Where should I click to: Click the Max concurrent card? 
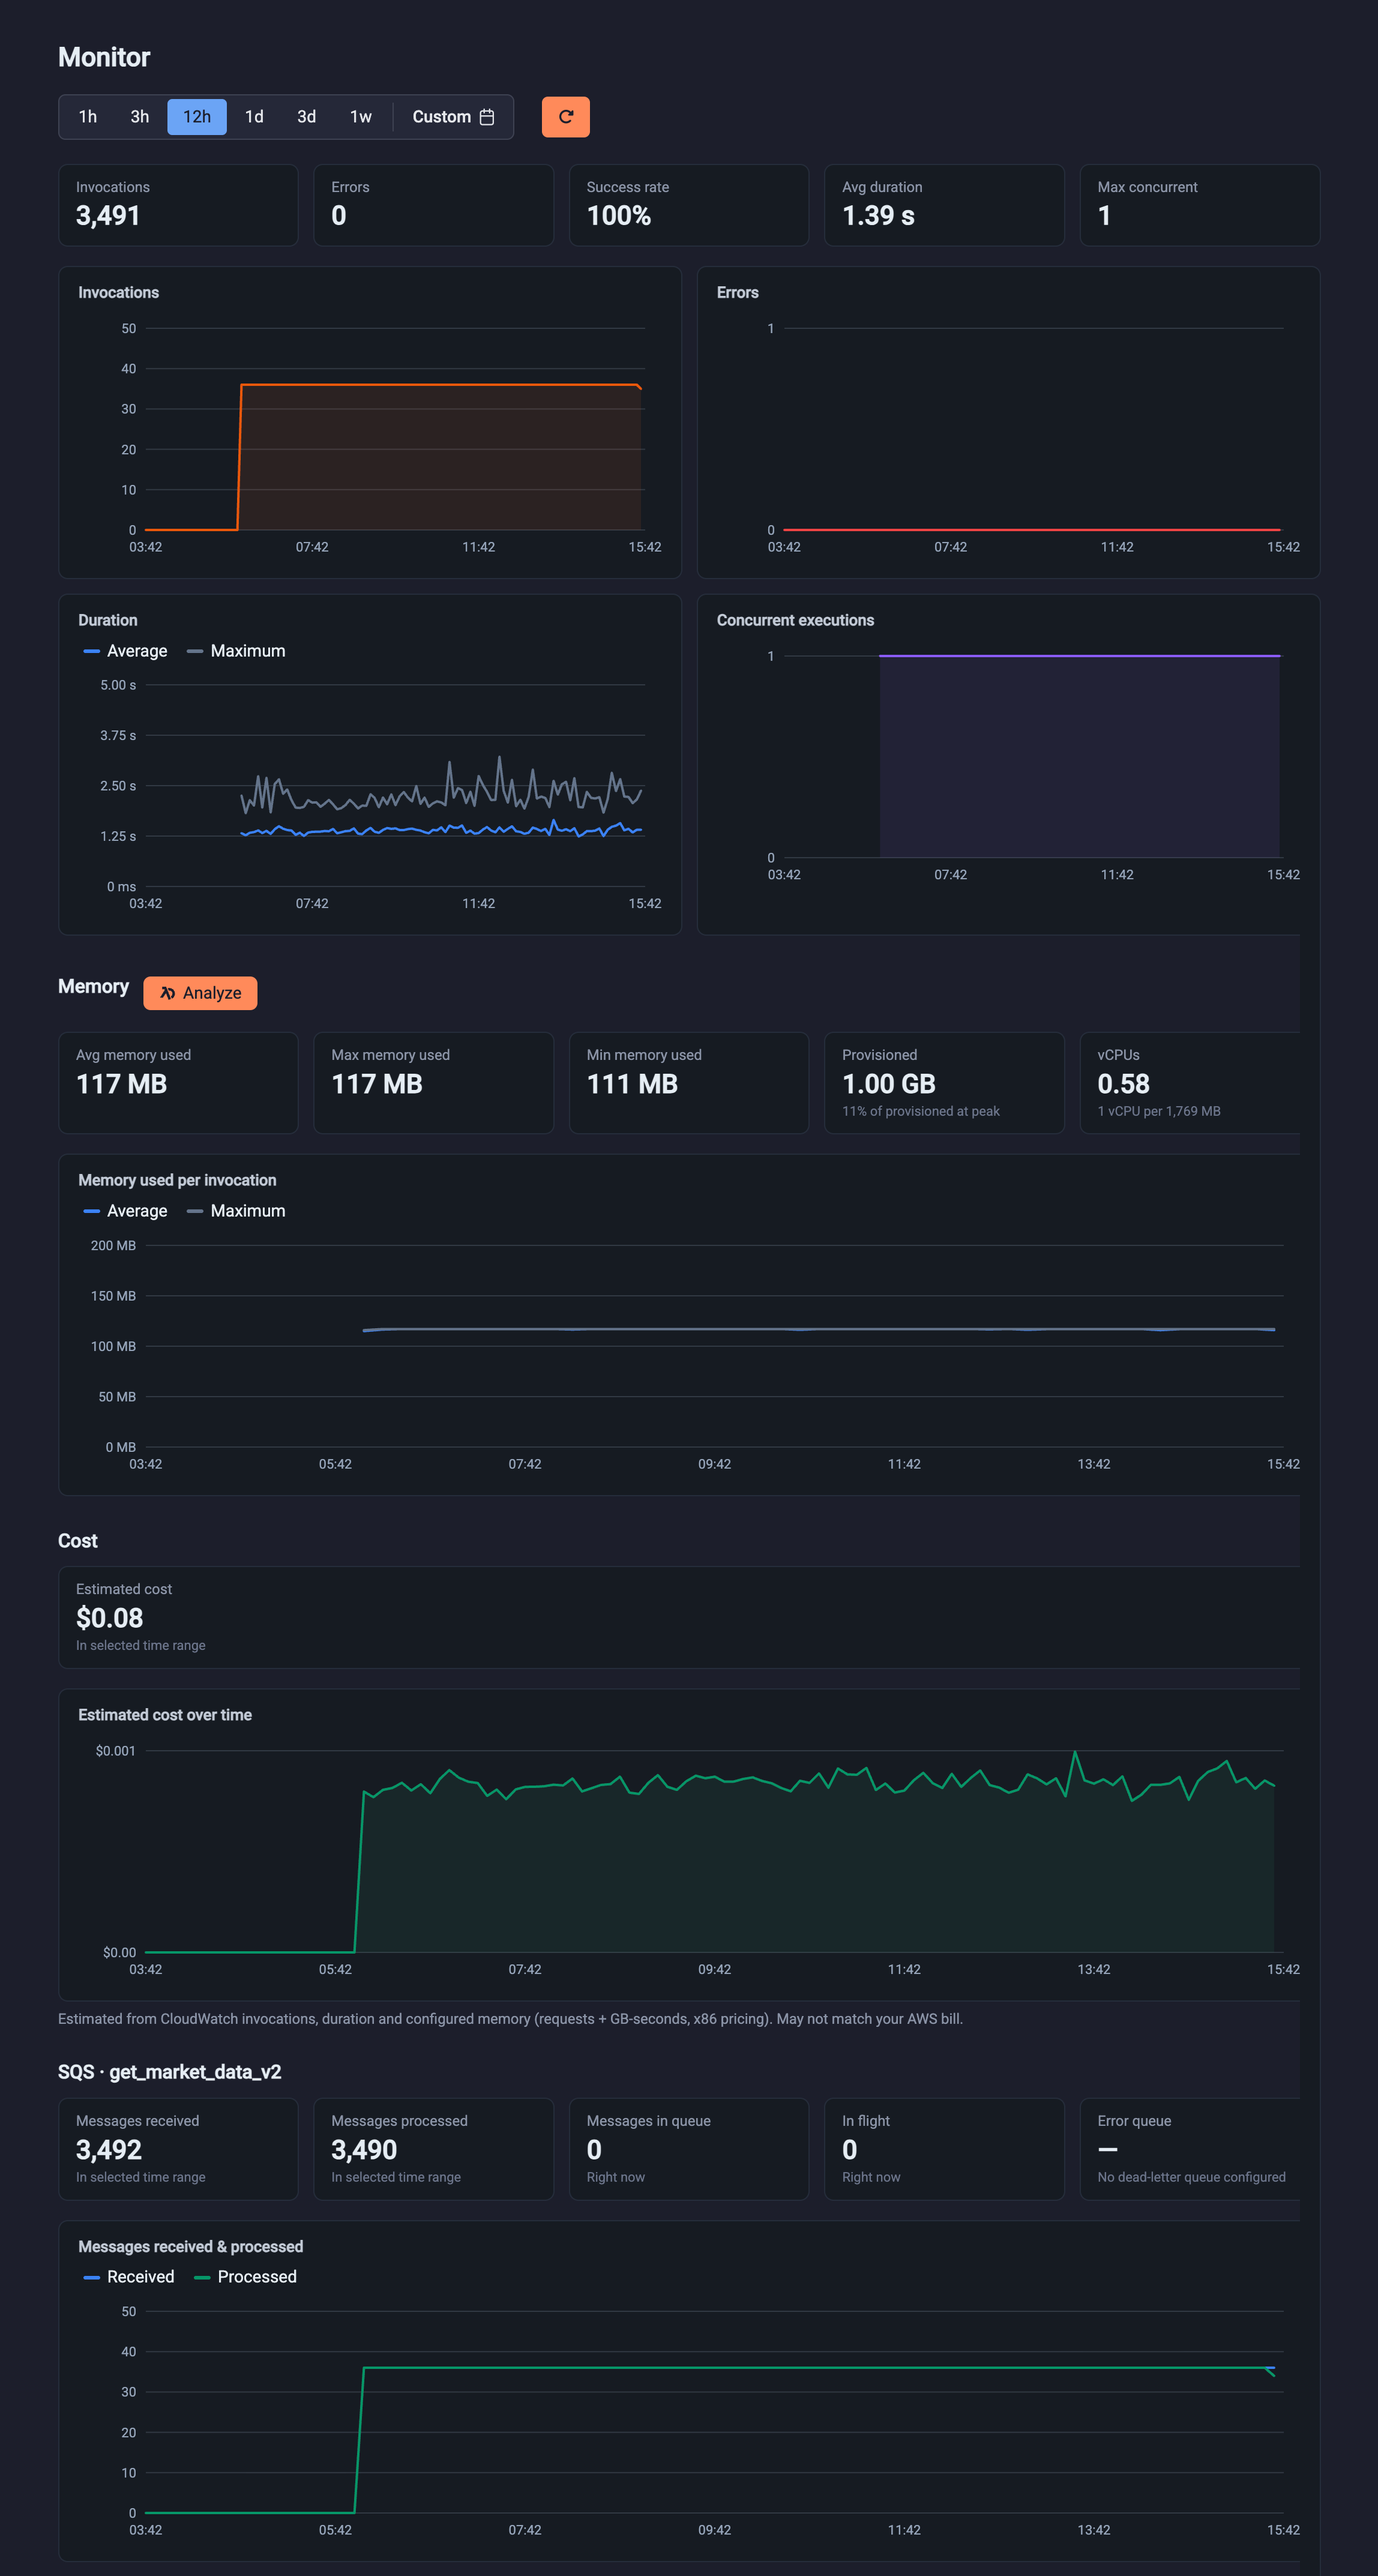[1200, 205]
